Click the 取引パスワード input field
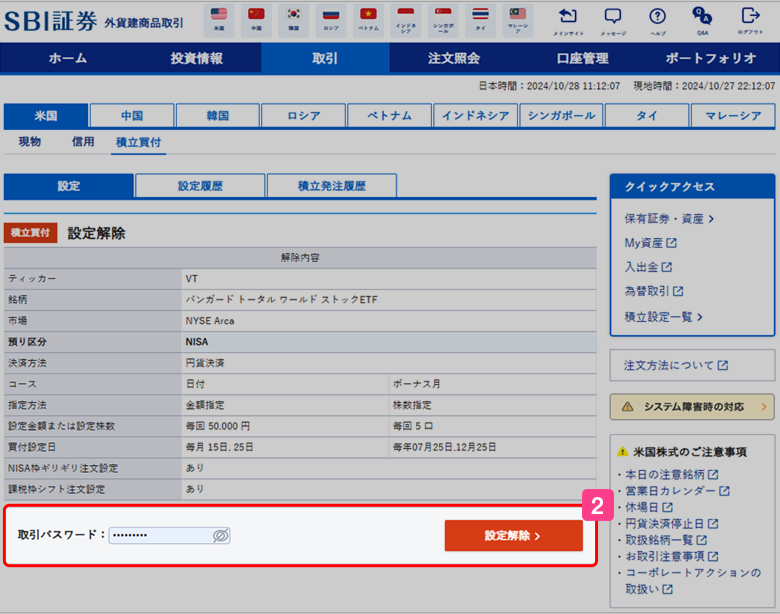 (x=160, y=535)
